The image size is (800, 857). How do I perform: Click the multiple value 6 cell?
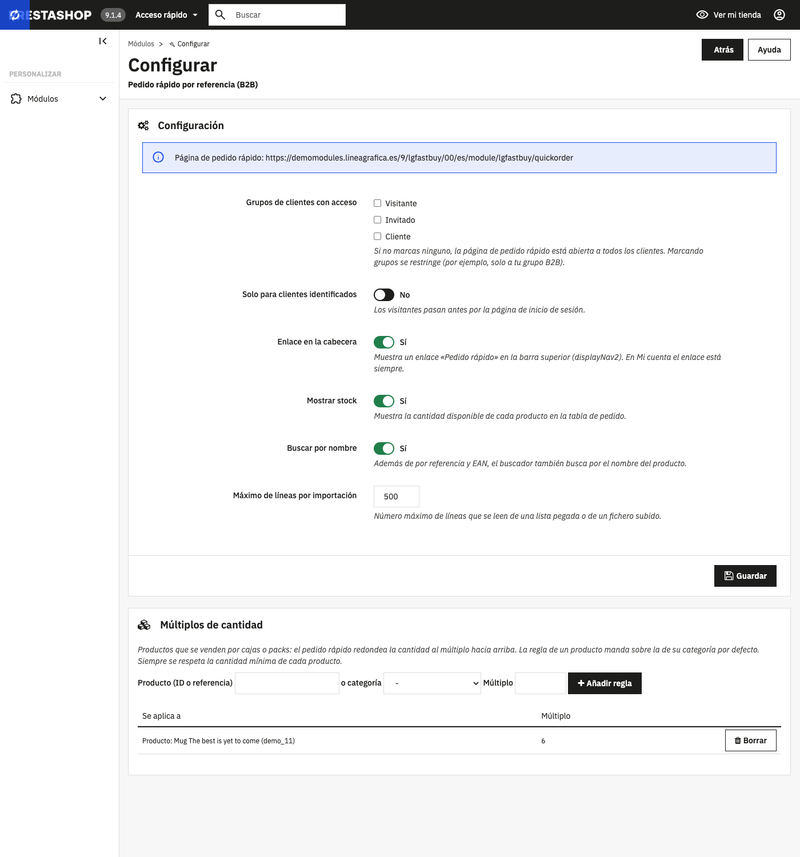tap(543, 741)
